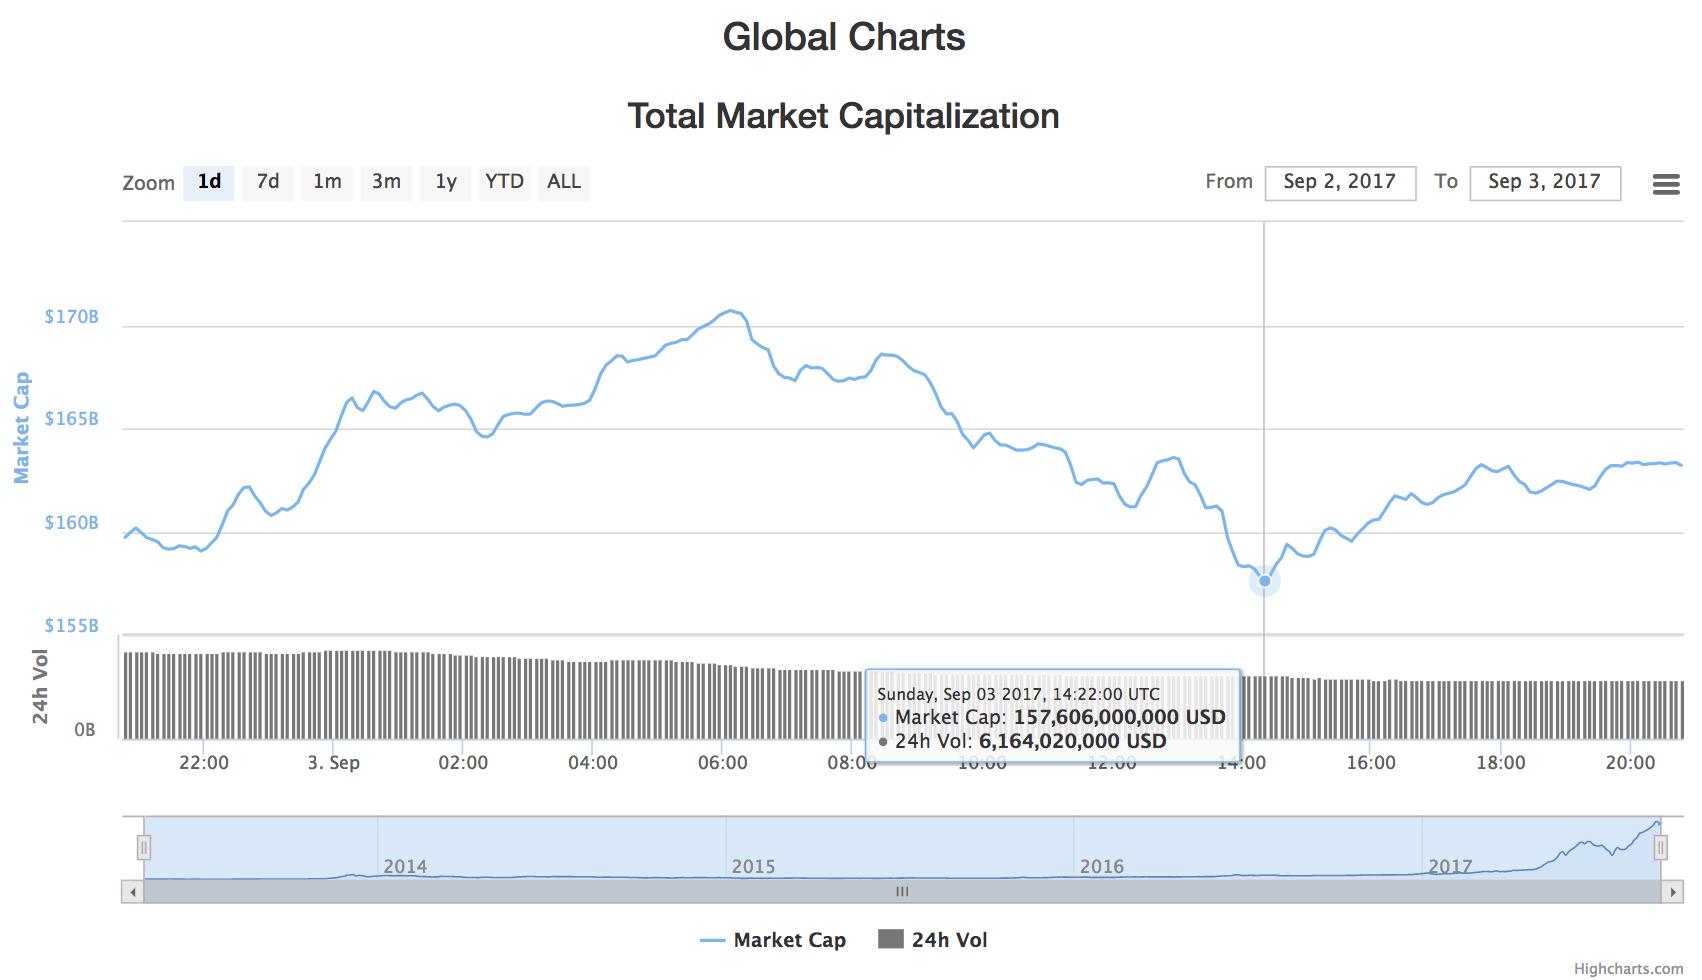Click the From date field
The image size is (1702, 980).
coord(1340,183)
